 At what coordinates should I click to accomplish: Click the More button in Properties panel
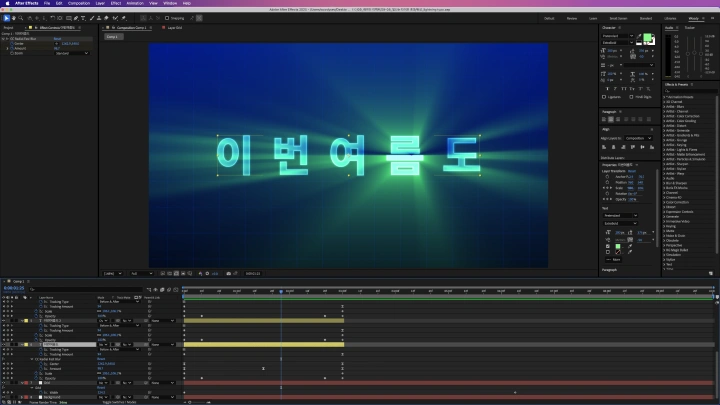(614, 259)
